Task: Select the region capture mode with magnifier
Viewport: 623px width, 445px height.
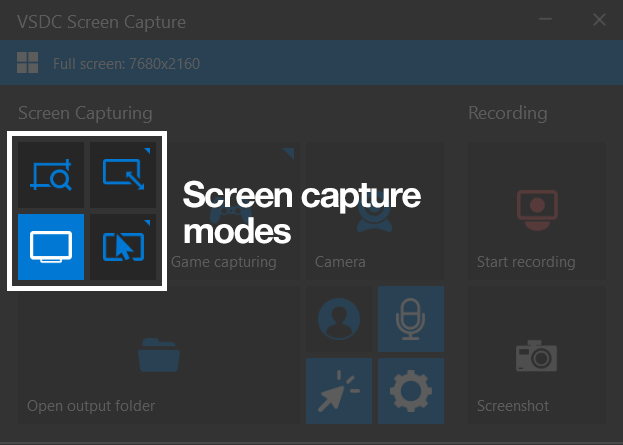Action: click(x=50, y=175)
